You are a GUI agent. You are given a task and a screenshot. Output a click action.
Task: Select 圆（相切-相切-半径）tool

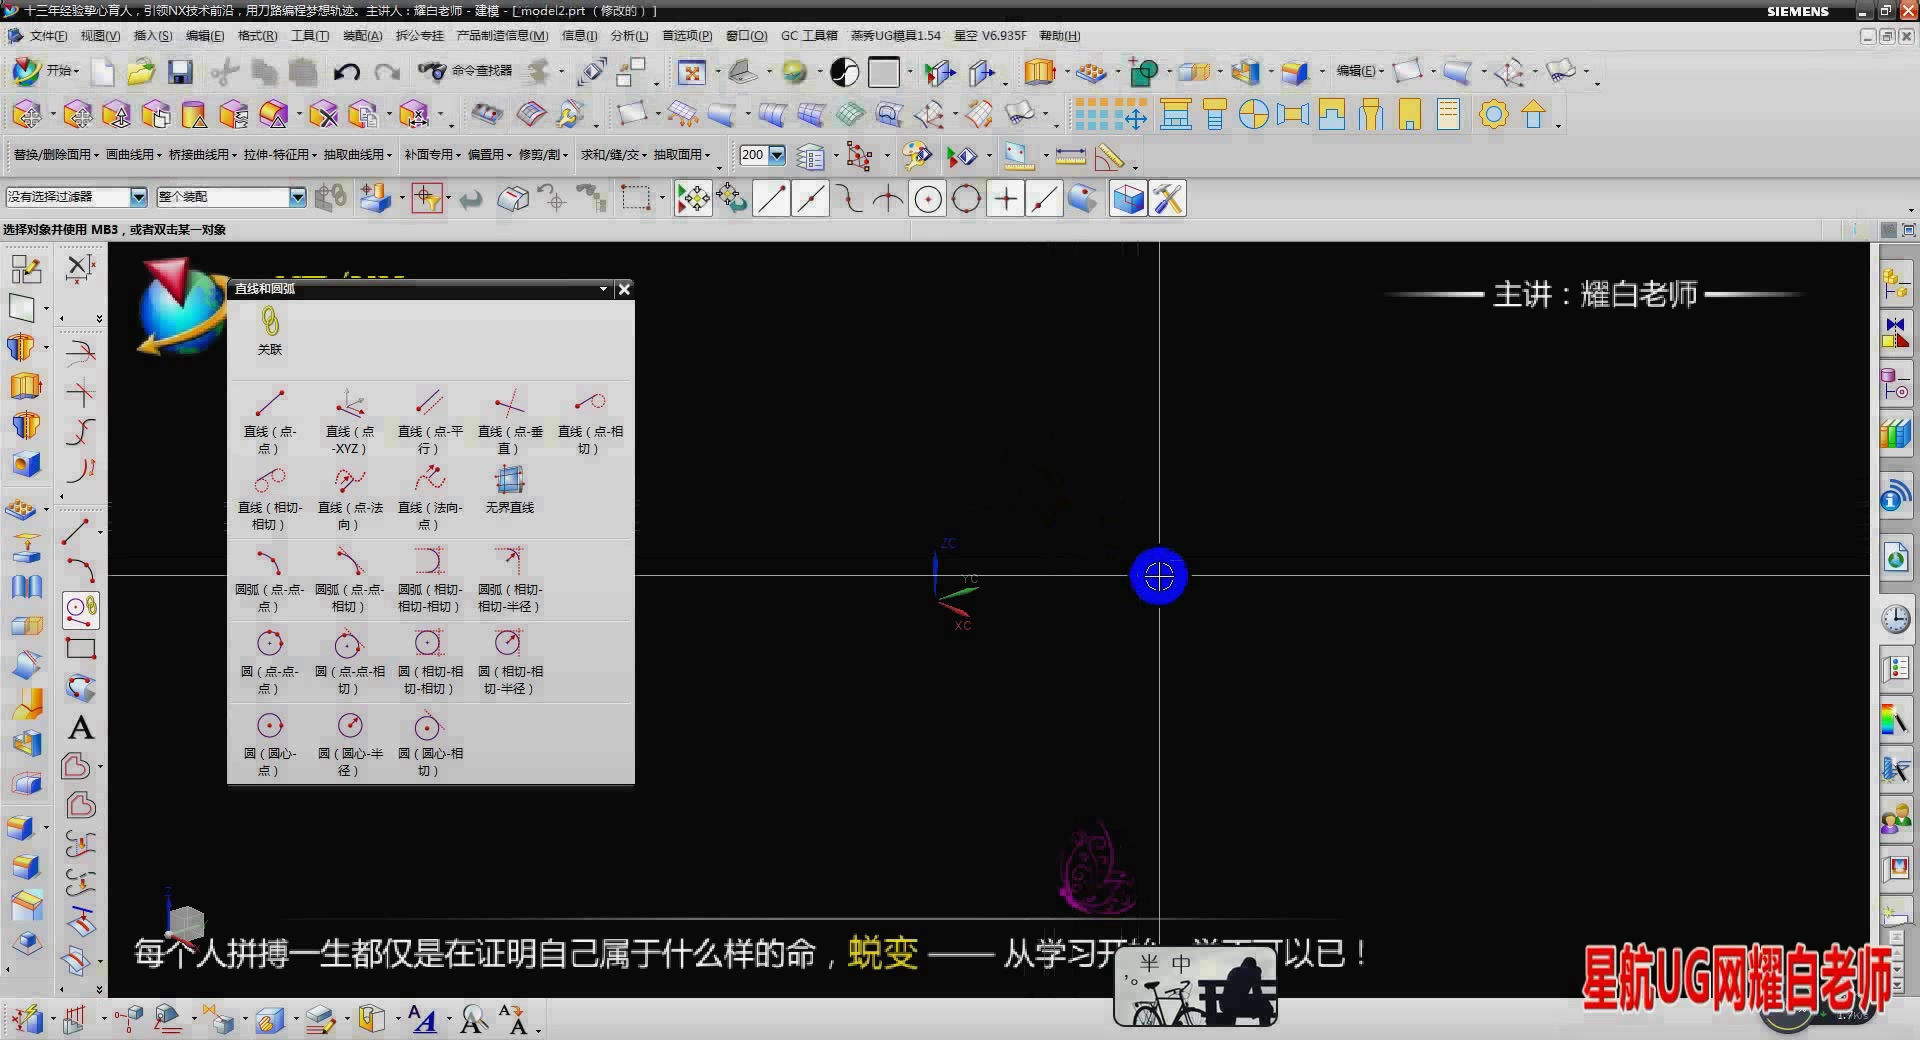(x=509, y=660)
